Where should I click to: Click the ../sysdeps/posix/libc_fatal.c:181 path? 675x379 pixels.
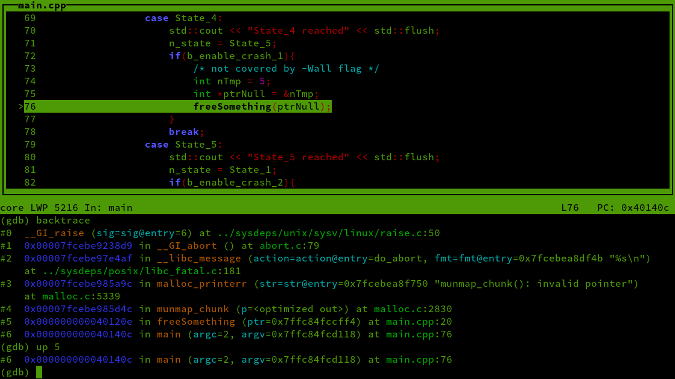click(141, 271)
